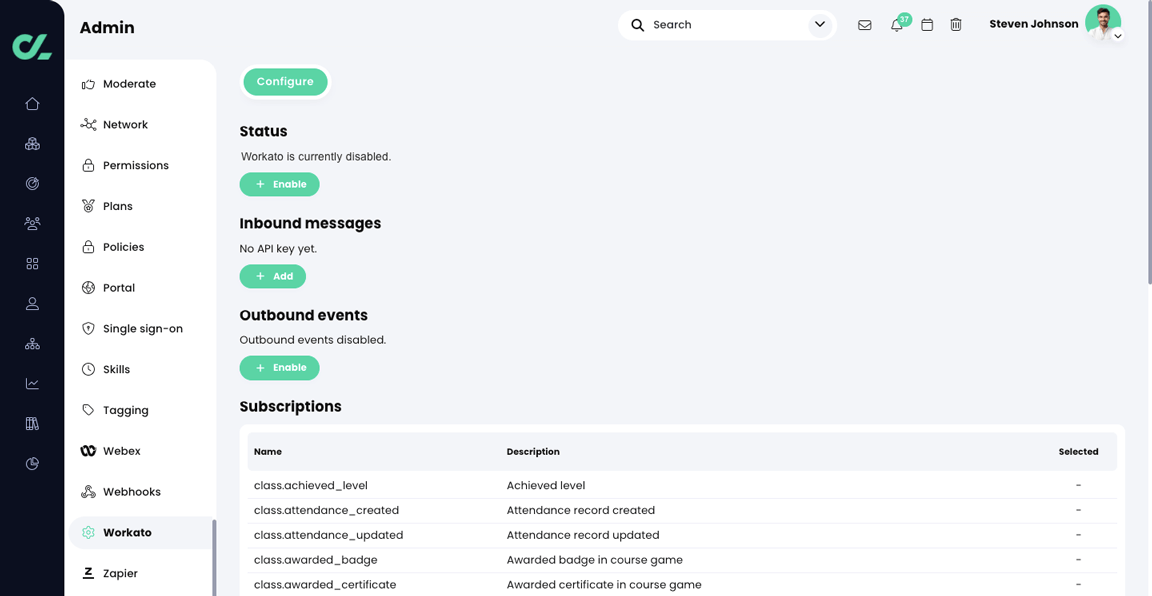
Task: Click the Steven Johnson user name
Action: (1034, 24)
